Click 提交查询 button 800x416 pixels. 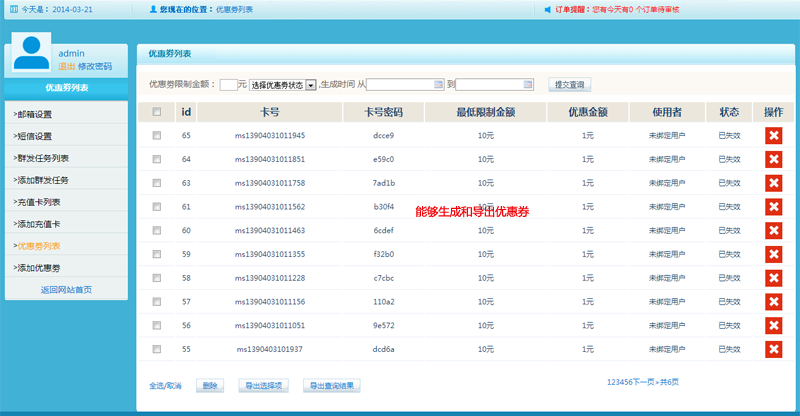click(x=572, y=85)
